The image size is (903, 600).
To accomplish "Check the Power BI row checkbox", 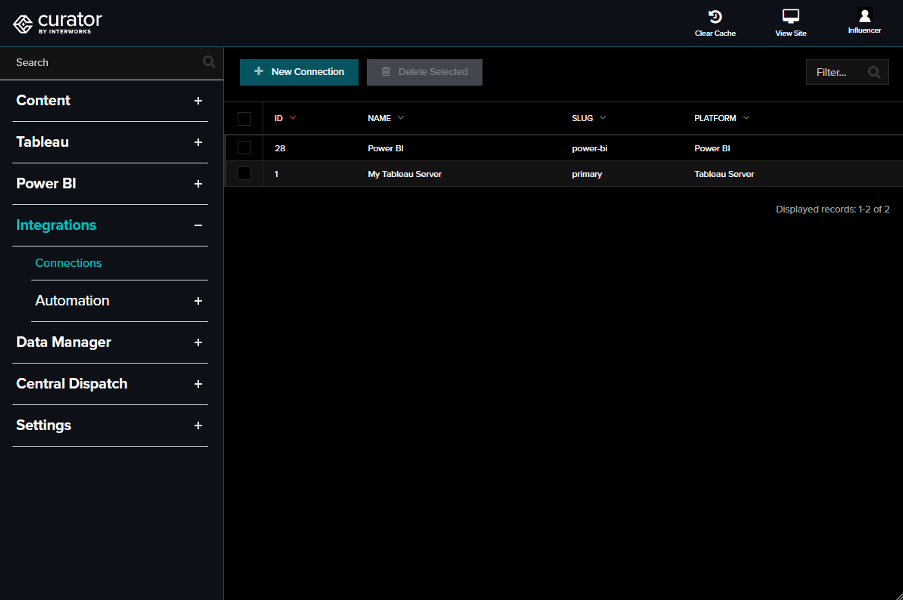I will [x=244, y=148].
